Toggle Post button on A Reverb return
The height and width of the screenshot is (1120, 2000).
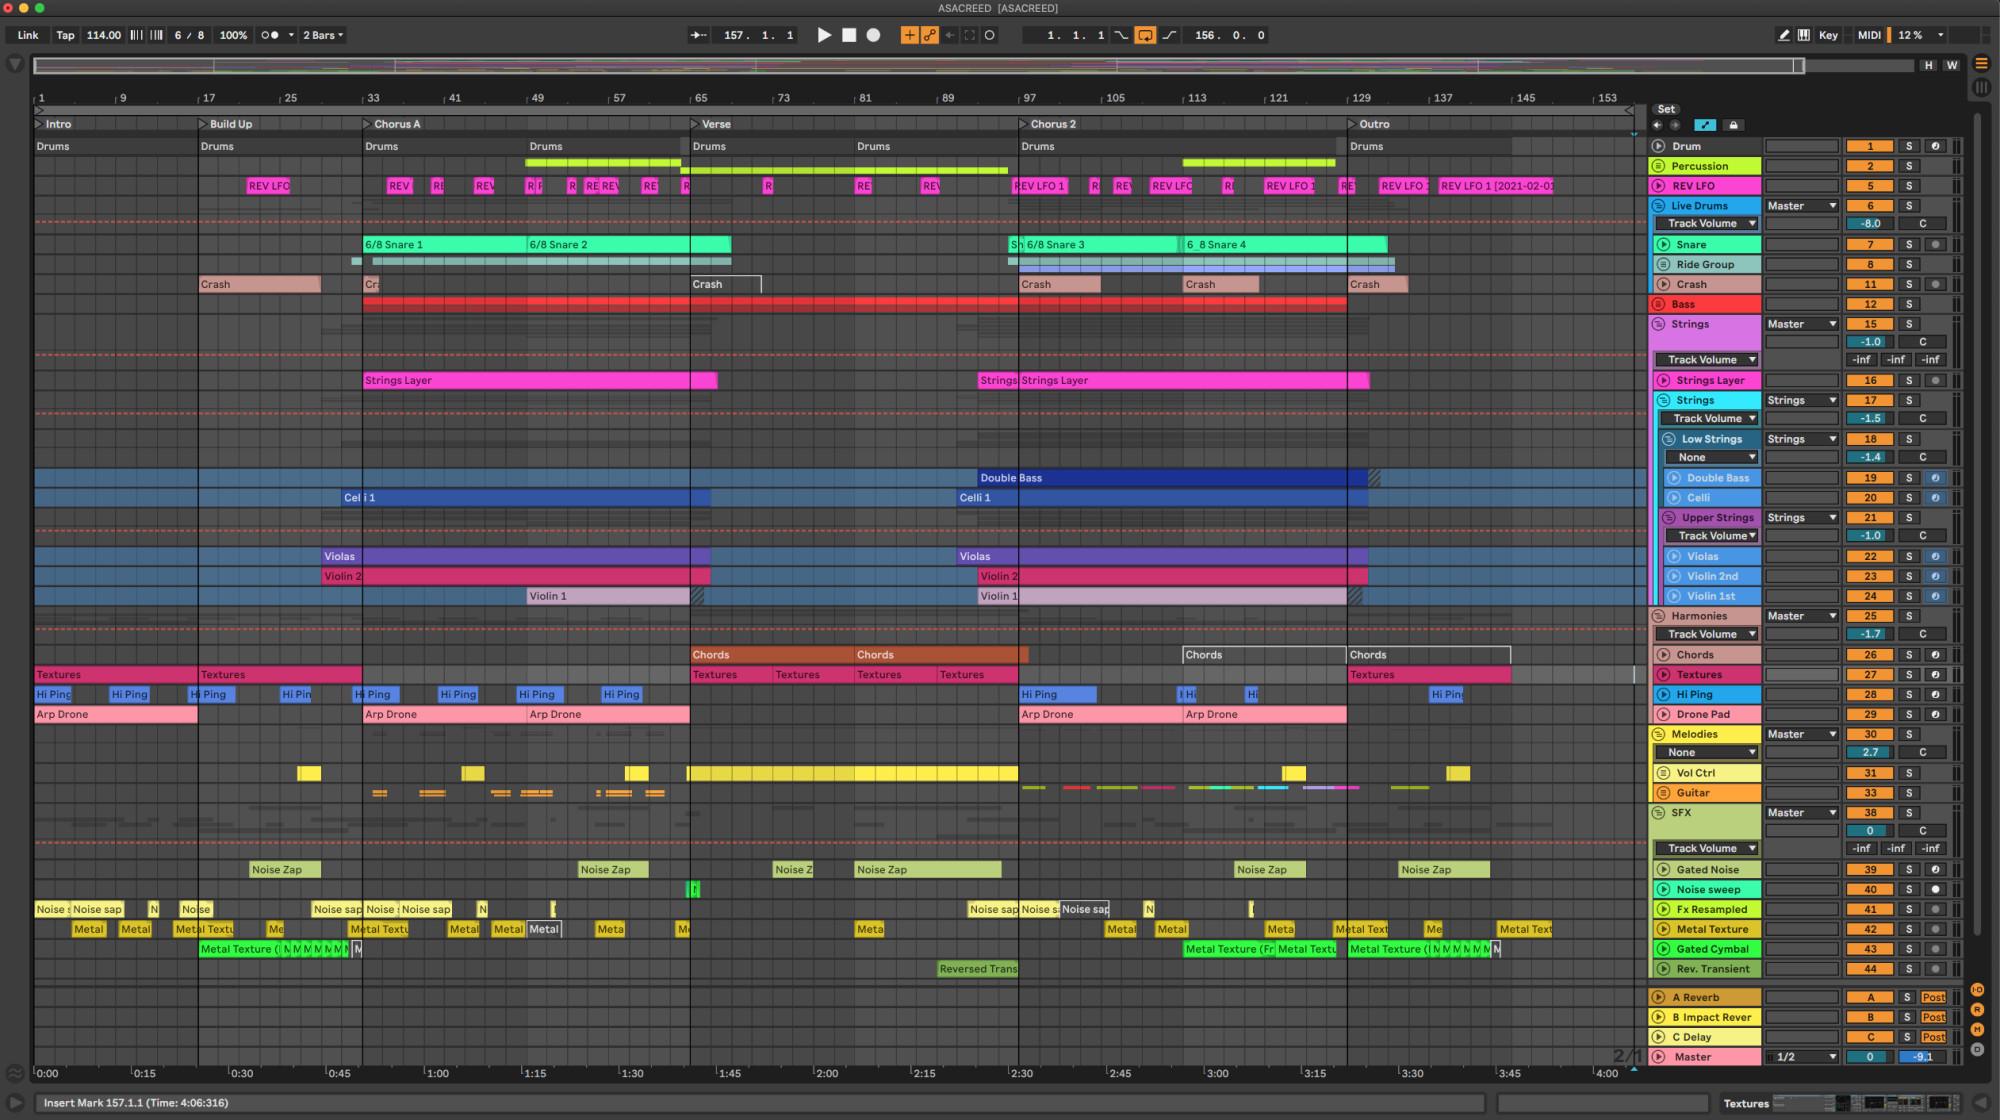tap(1933, 997)
